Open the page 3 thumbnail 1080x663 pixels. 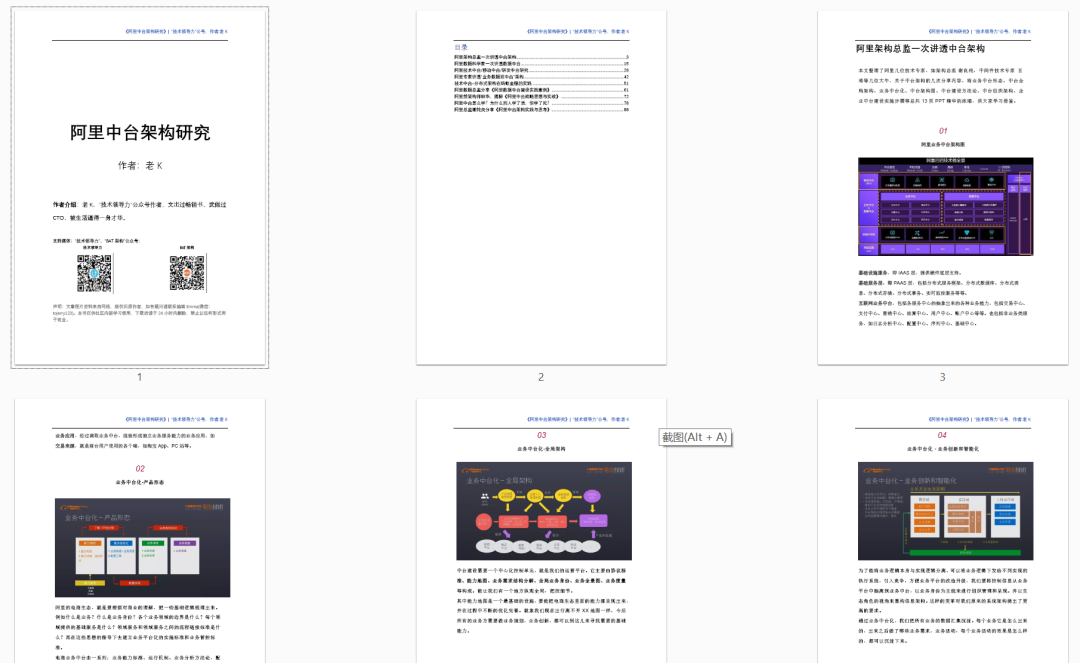pyautogui.click(x=943, y=187)
